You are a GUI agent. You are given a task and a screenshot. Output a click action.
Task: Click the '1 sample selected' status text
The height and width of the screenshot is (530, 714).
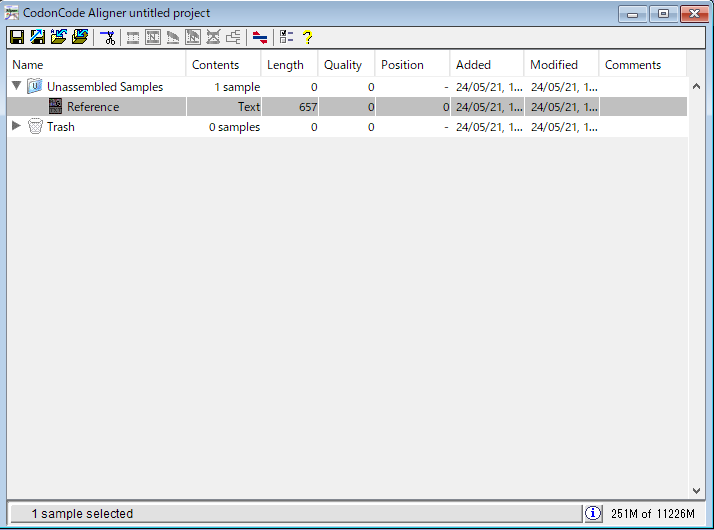tap(82, 514)
